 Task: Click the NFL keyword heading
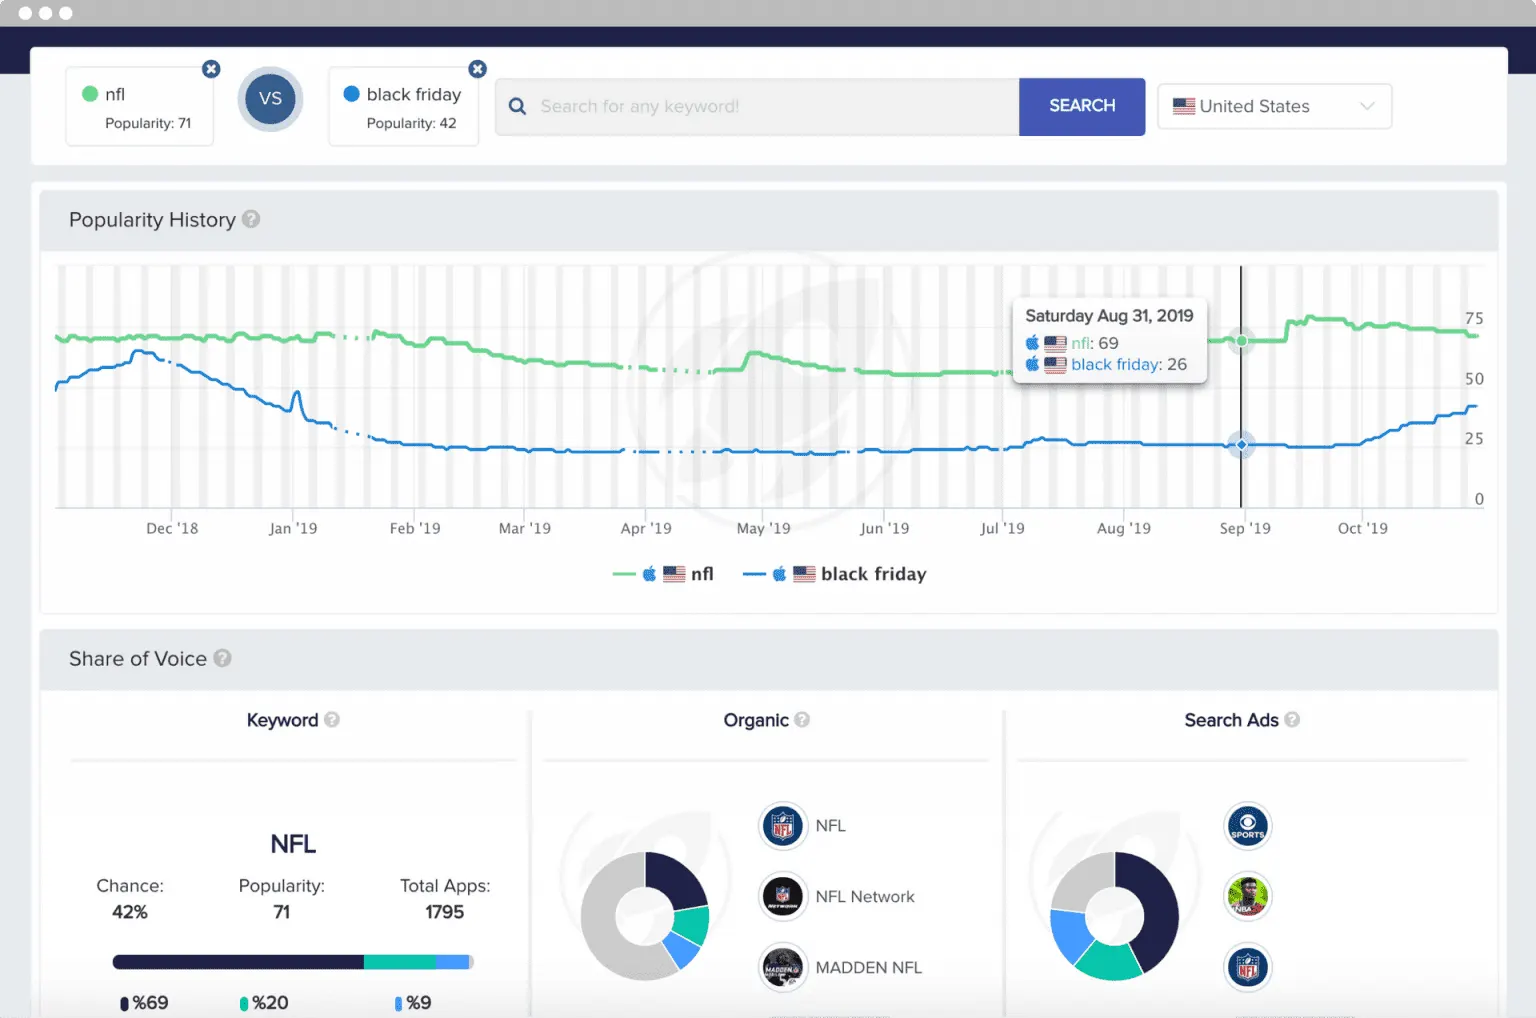(x=293, y=844)
